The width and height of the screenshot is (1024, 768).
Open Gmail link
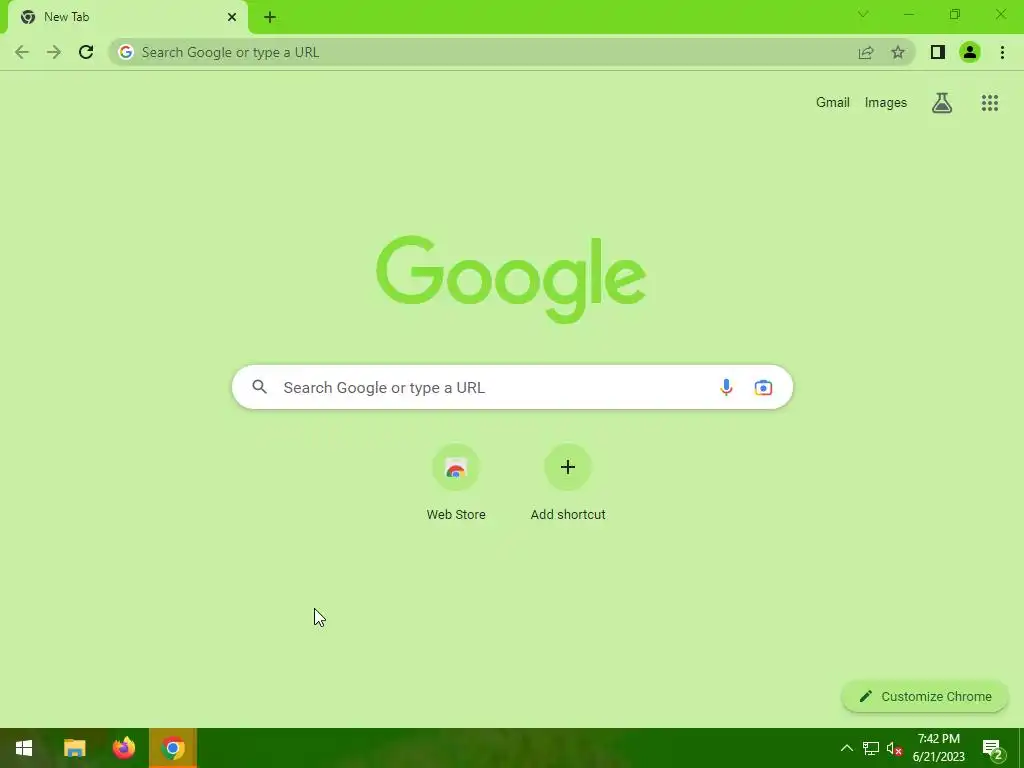(x=833, y=103)
